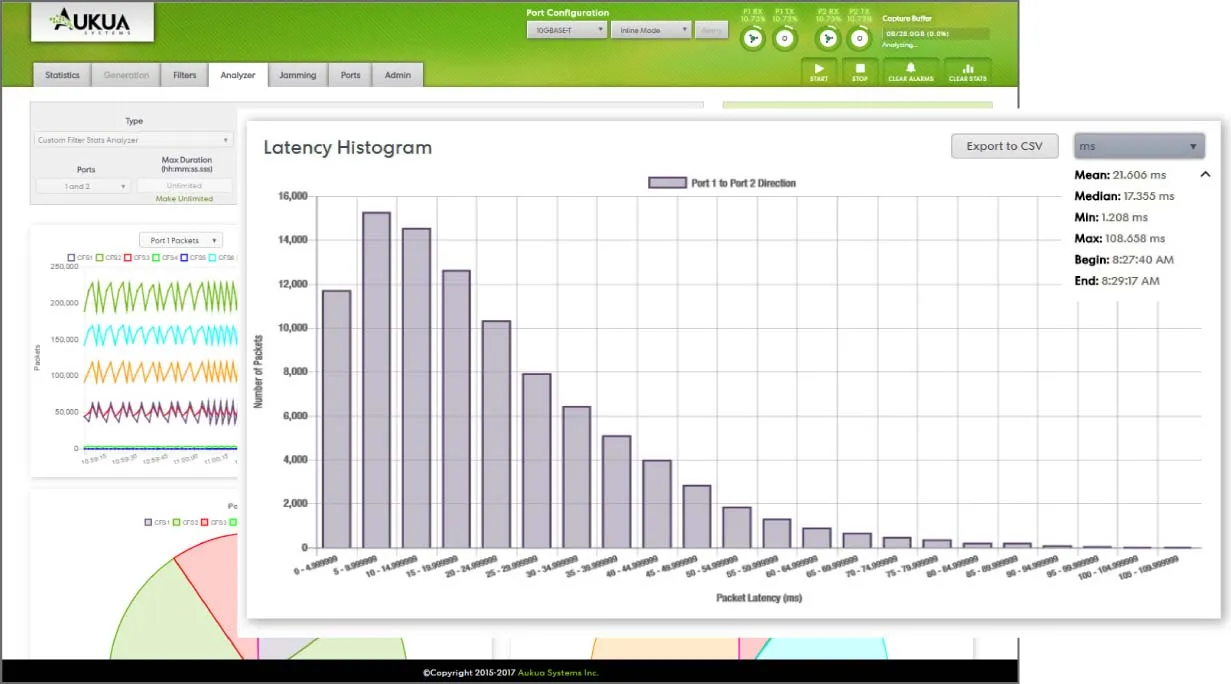The width and height of the screenshot is (1231, 684).
Task: Stop the test with the STOP button
Action: click(860, 71)
